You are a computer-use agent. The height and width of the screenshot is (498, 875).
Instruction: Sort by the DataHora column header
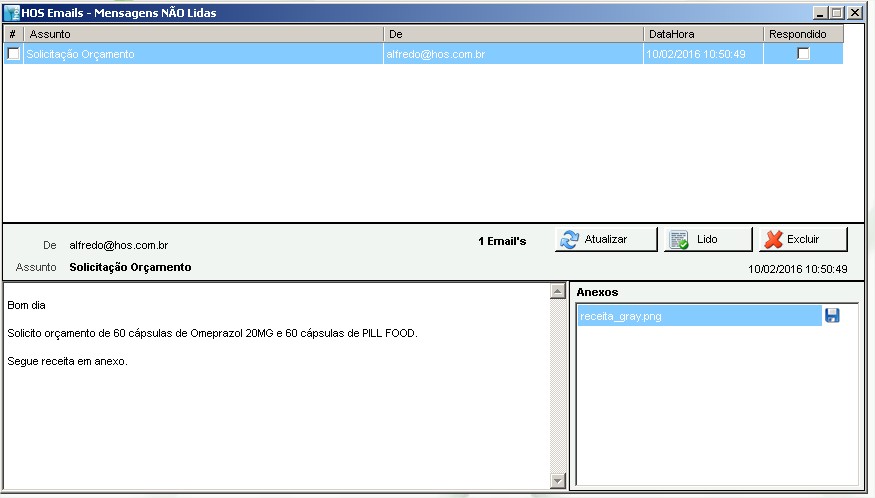pos(703,34)
